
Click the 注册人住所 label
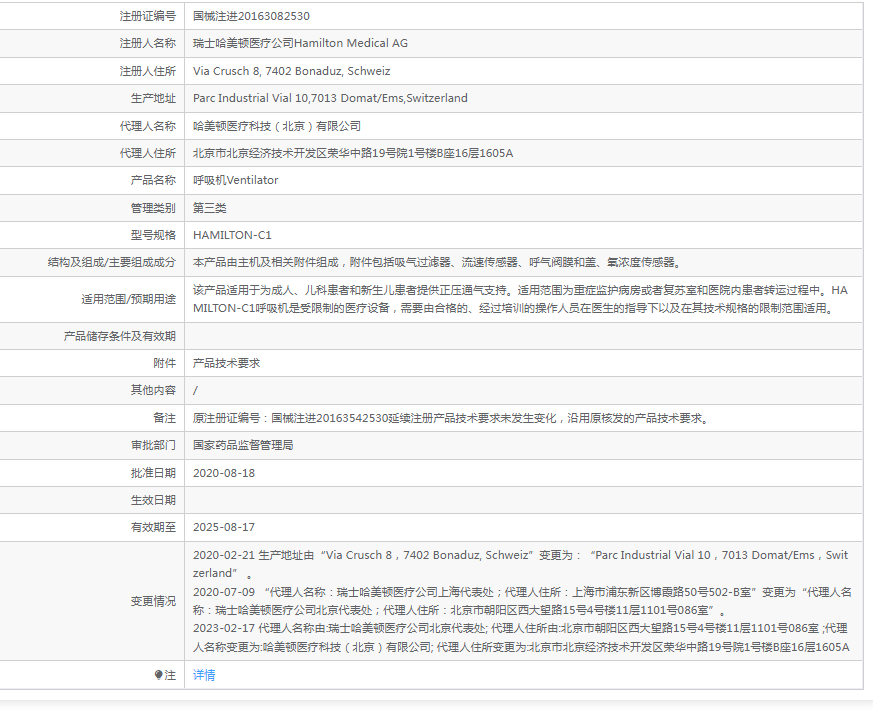(148, 71)
